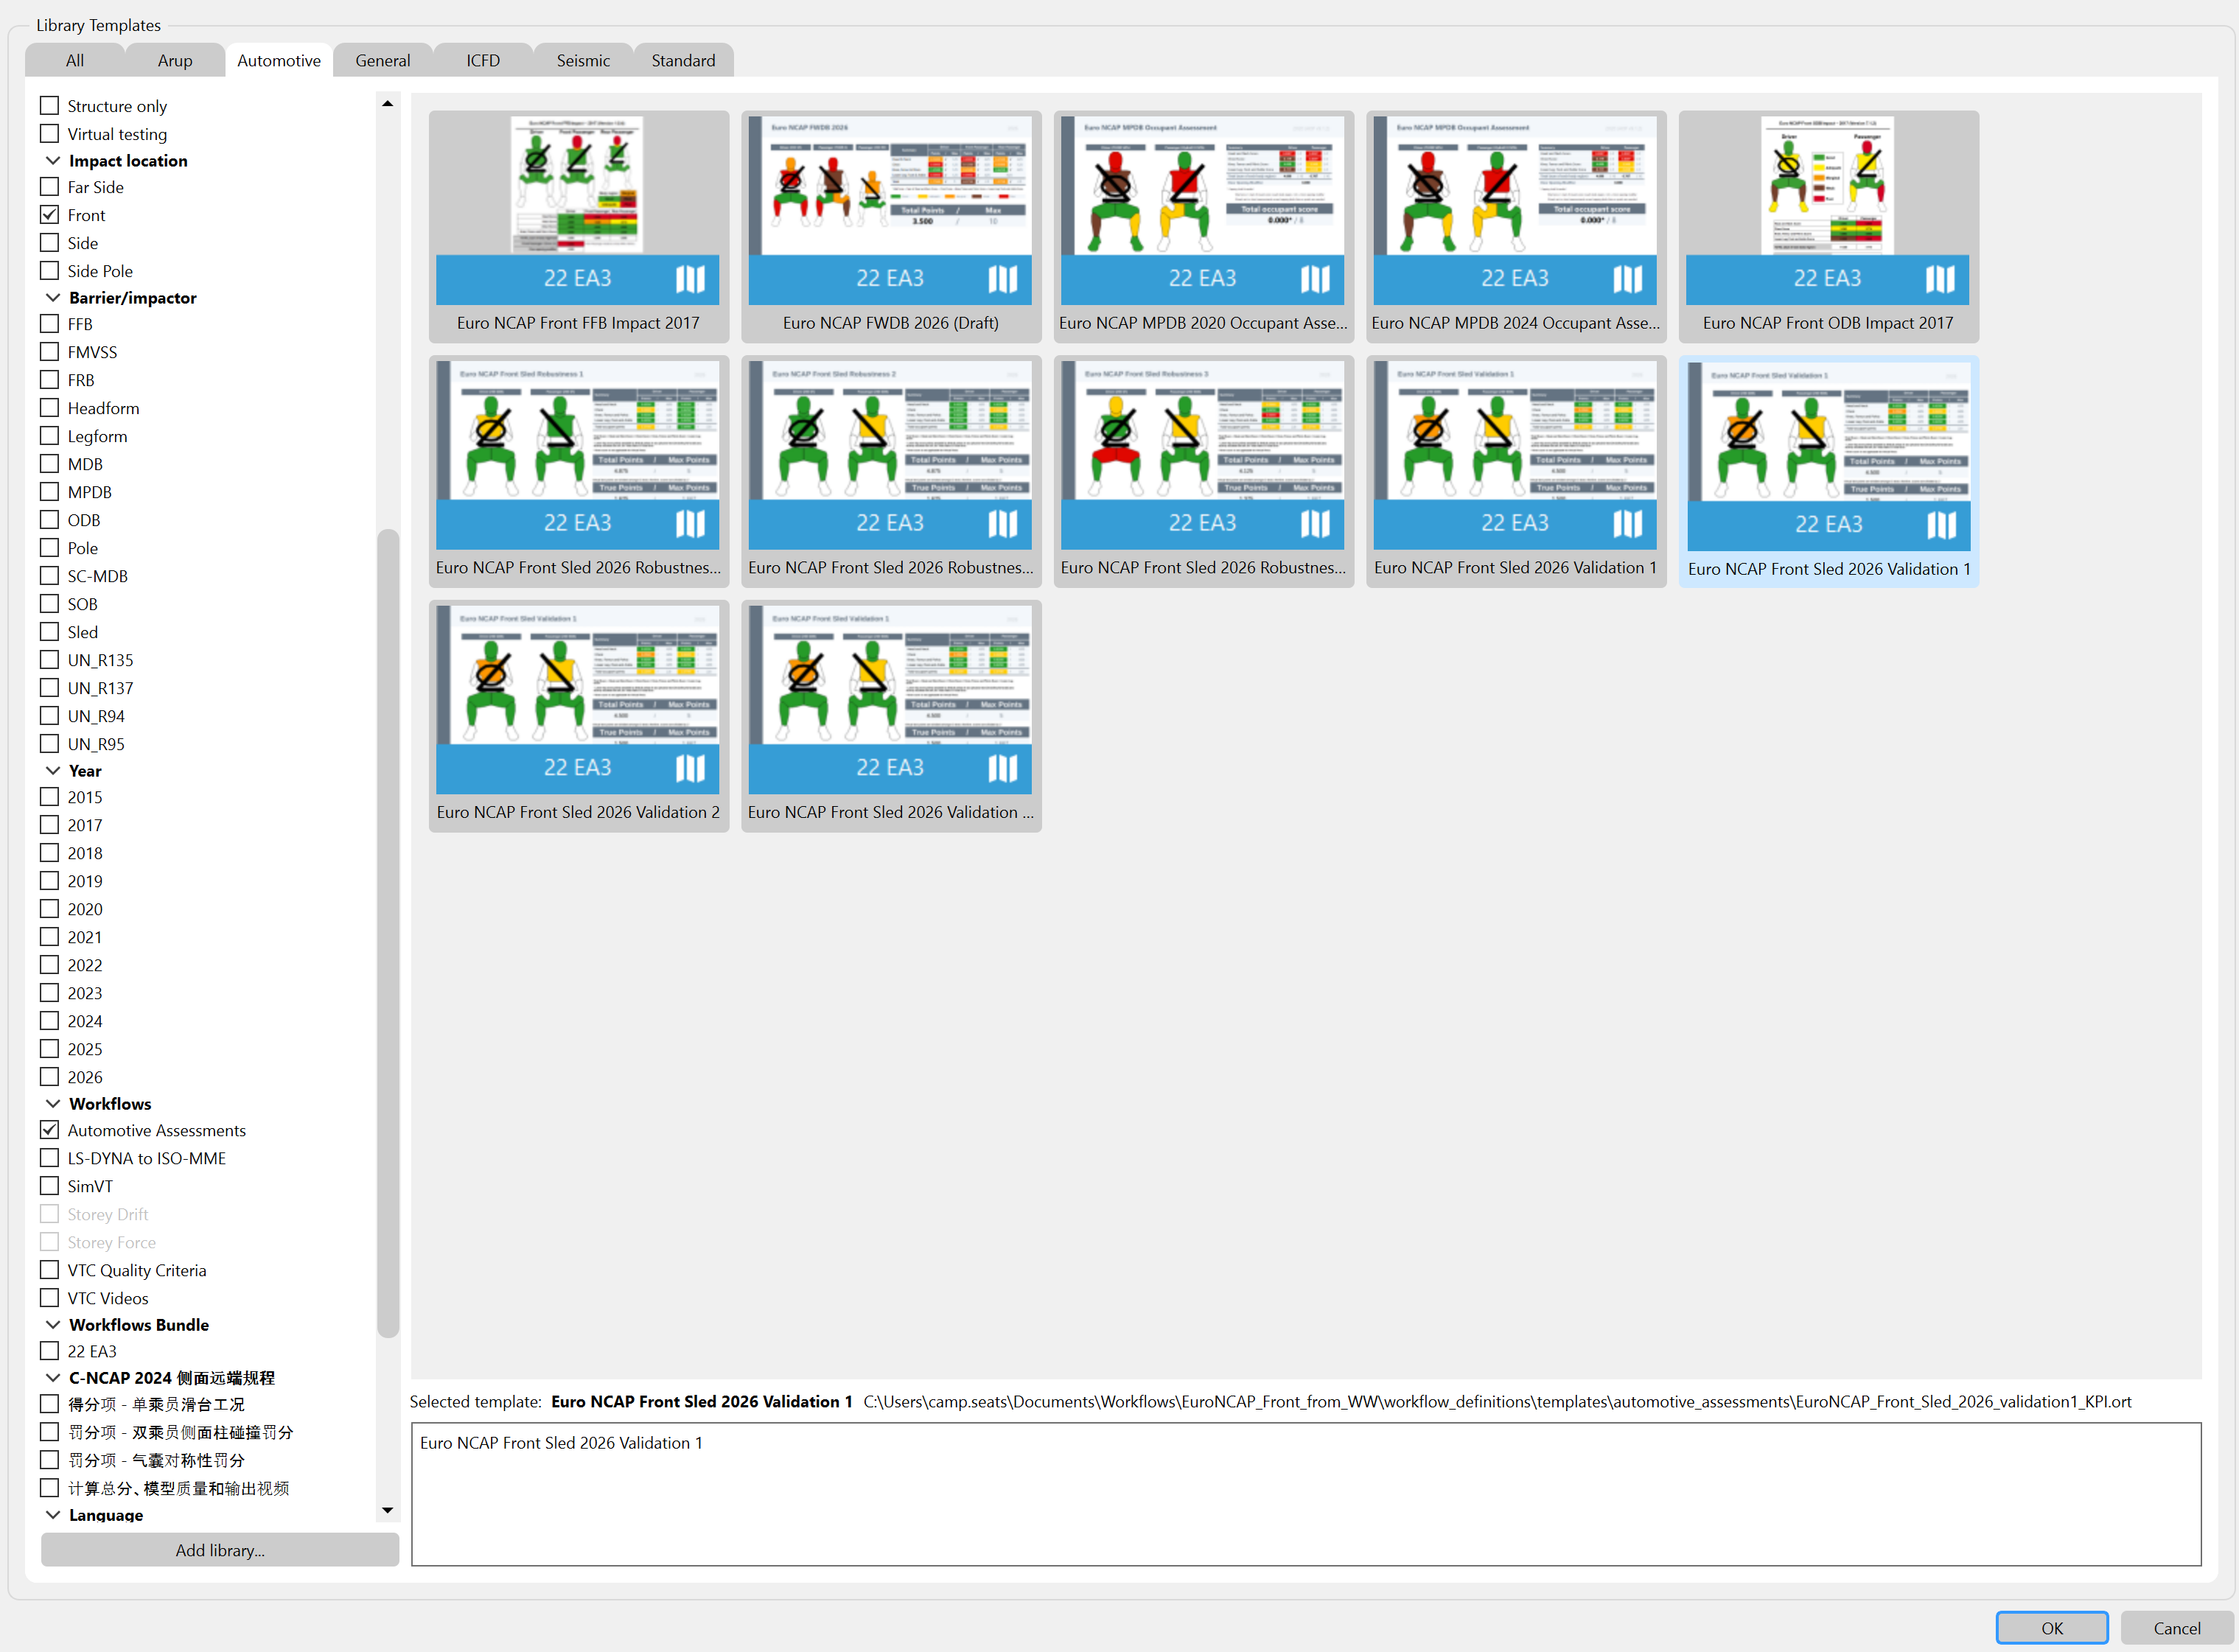
Task: Switch to the All tab
Action: (x=75, y=60)
